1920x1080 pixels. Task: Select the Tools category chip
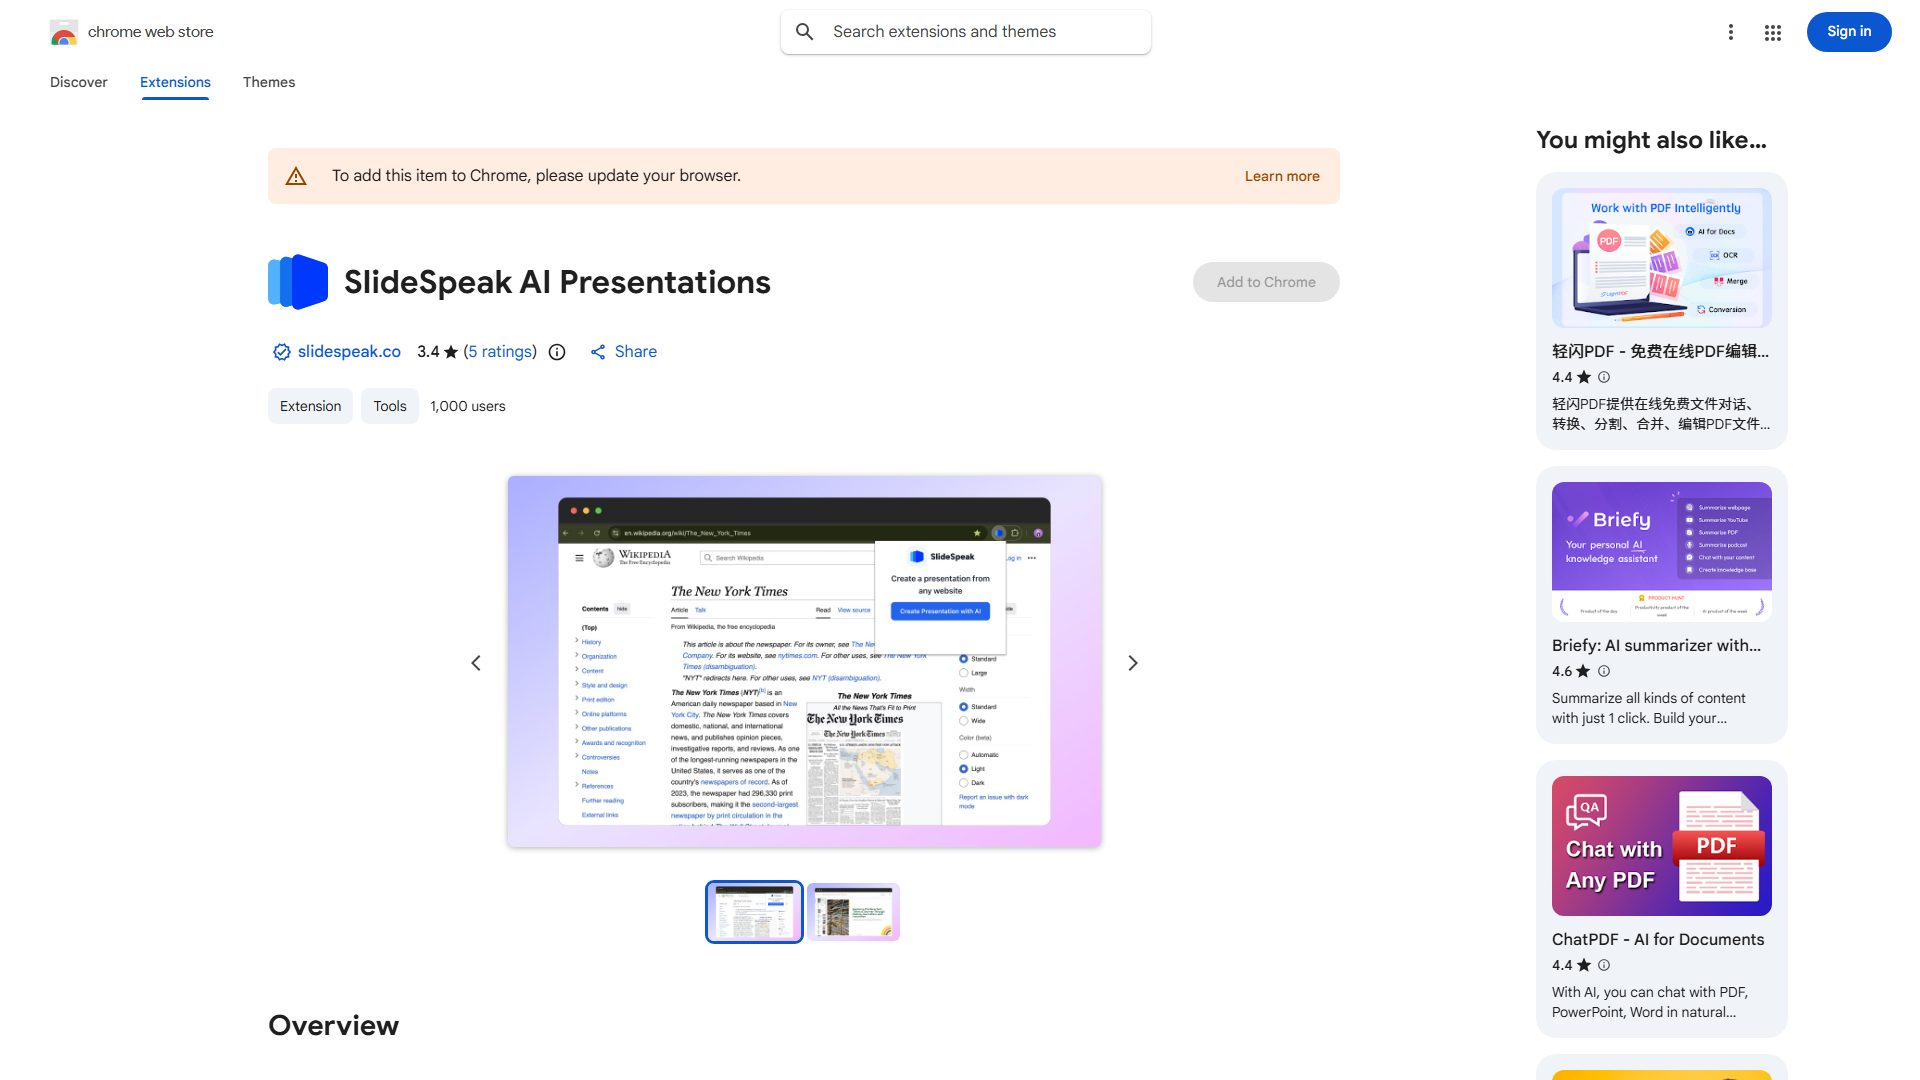(389, 406)
